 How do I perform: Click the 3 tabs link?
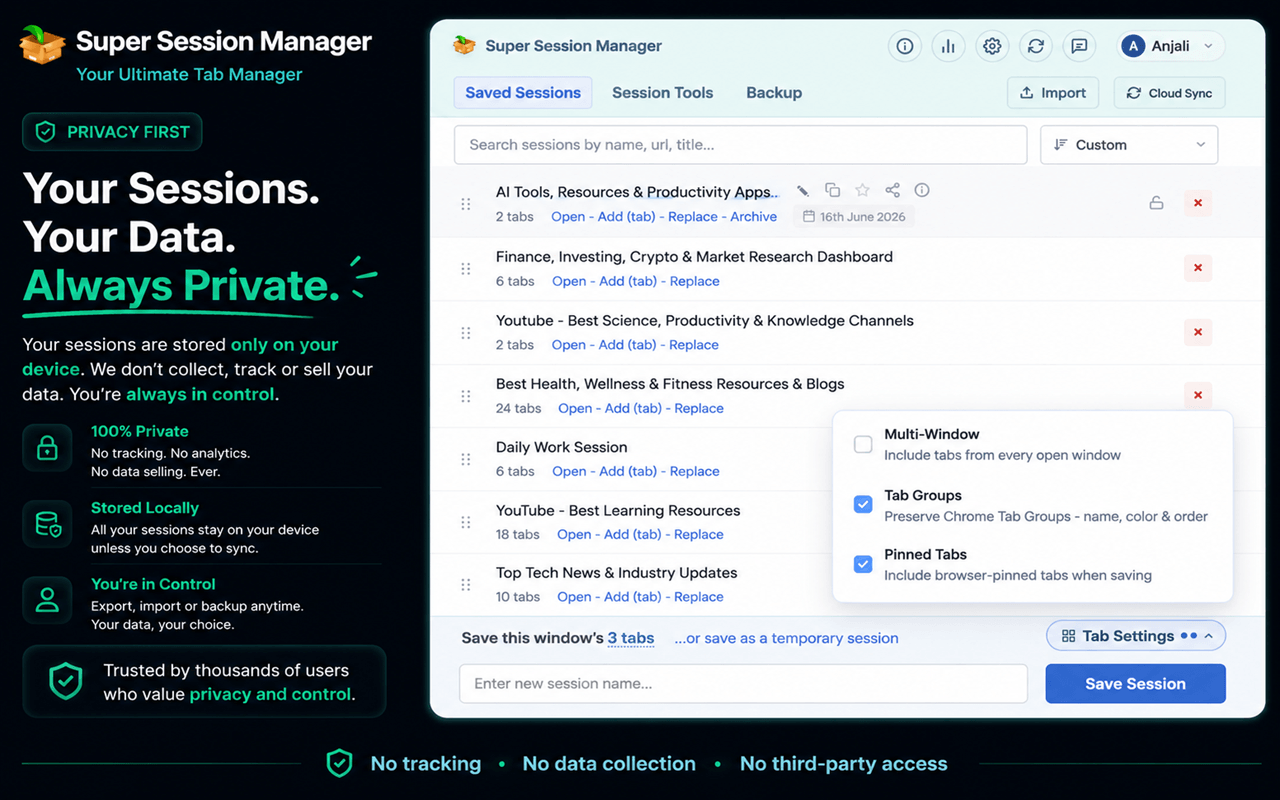pos(631,638)
